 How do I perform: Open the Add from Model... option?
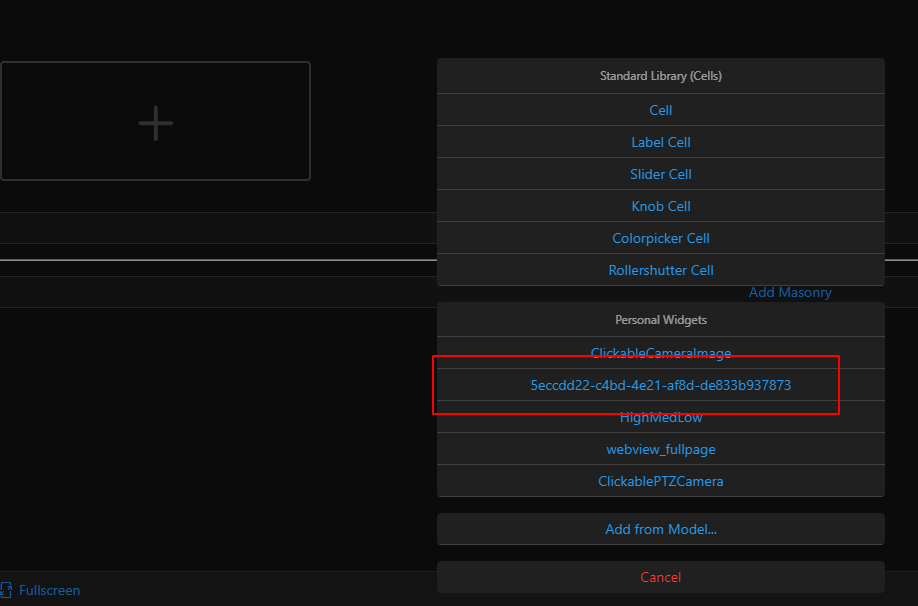click(x=660, y=529)
